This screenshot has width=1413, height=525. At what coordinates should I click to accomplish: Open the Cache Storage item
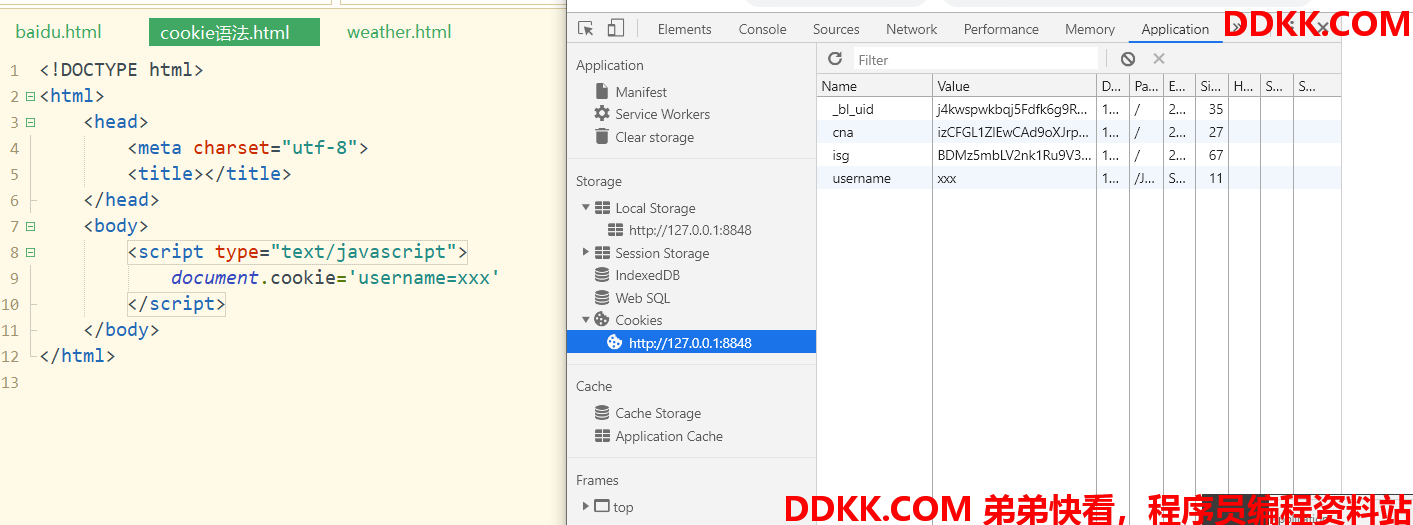[658, 413]
